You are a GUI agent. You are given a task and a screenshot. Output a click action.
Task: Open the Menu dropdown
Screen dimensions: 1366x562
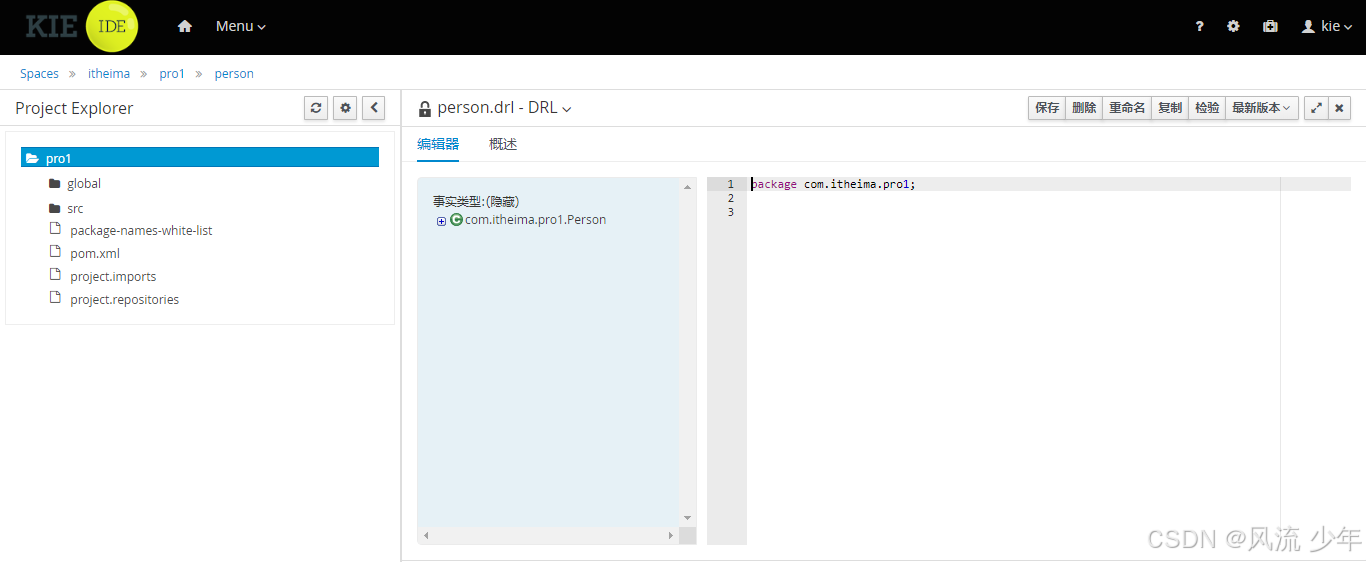[241, 27]
